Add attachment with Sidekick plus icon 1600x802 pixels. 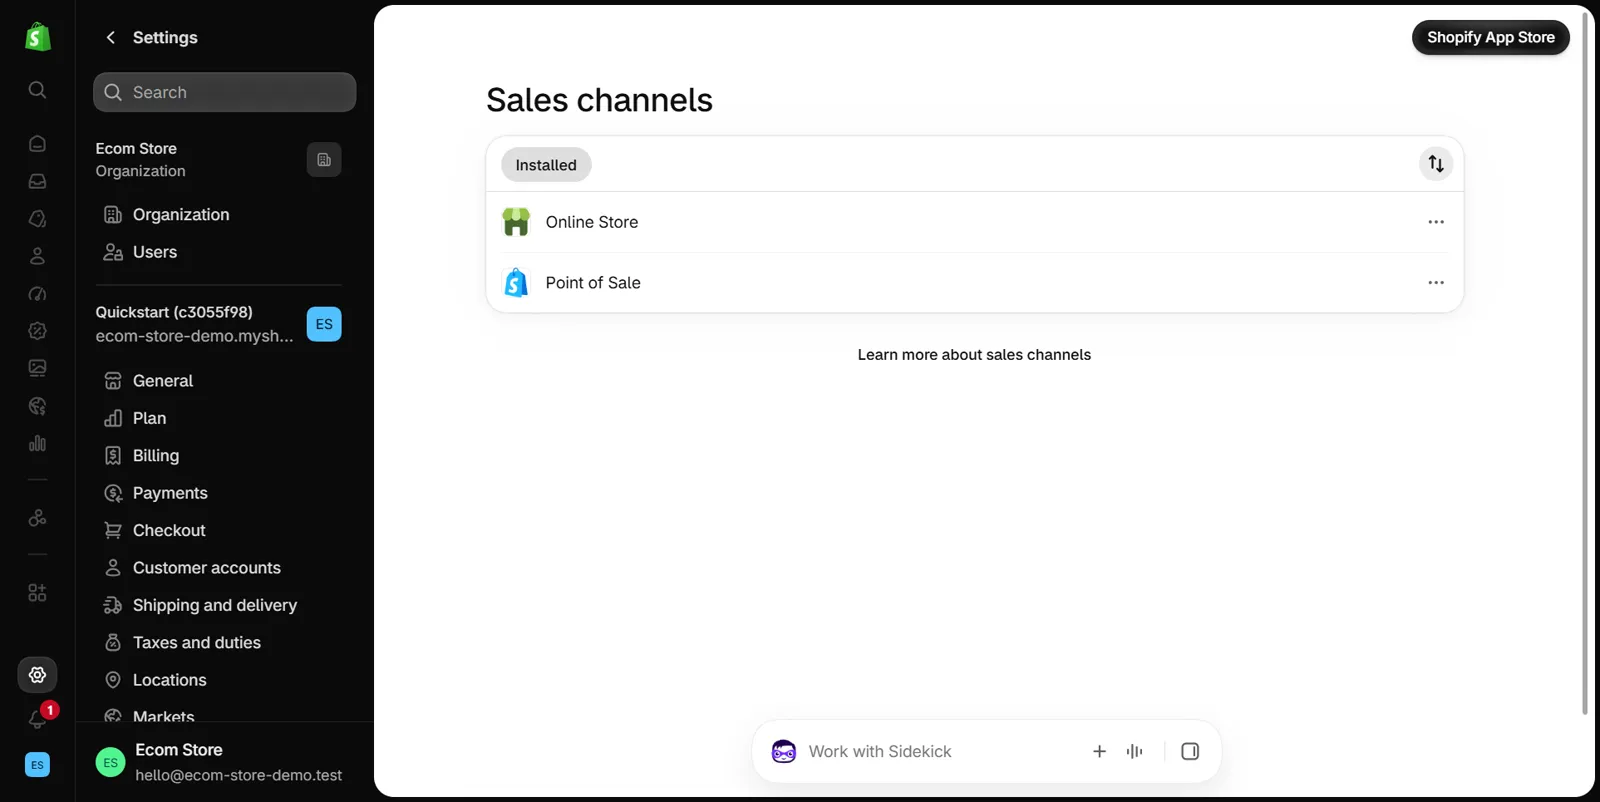coord(1099,751)
